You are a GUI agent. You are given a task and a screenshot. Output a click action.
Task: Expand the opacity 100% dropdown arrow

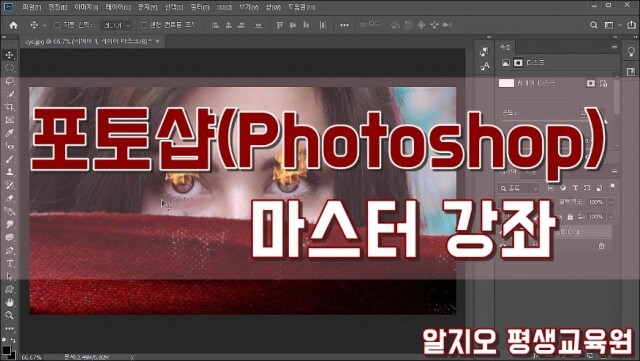coord(611,202)
